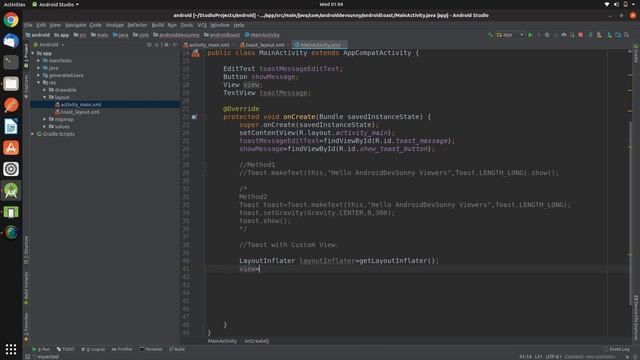The image size is (640, 360).
Task: Open the Navigate menu
Action: (x=76, y=25)
